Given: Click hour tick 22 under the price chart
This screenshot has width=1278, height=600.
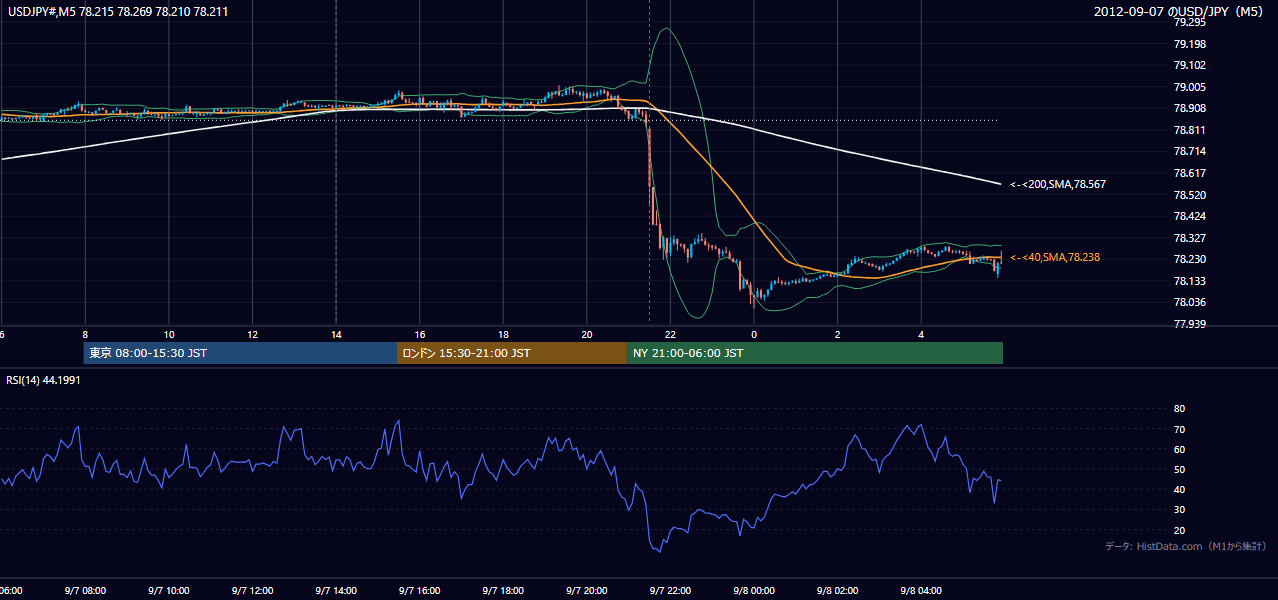Looking at the screenshot, I should coord(670,334).
